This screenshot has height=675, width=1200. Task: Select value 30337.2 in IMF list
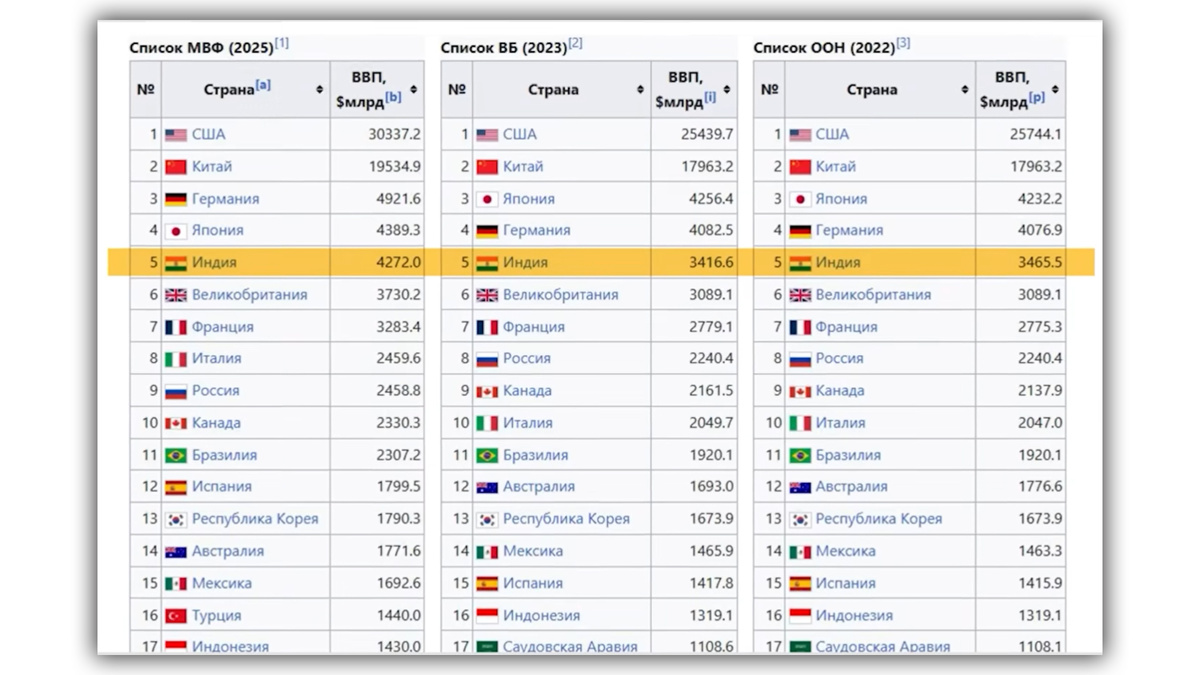click(x=395, y=134)
